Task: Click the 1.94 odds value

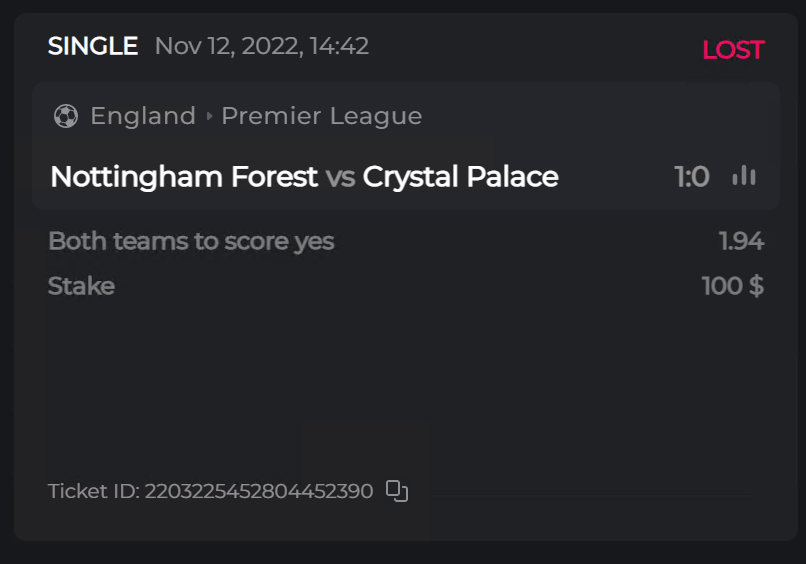Action: pos(741,241)
